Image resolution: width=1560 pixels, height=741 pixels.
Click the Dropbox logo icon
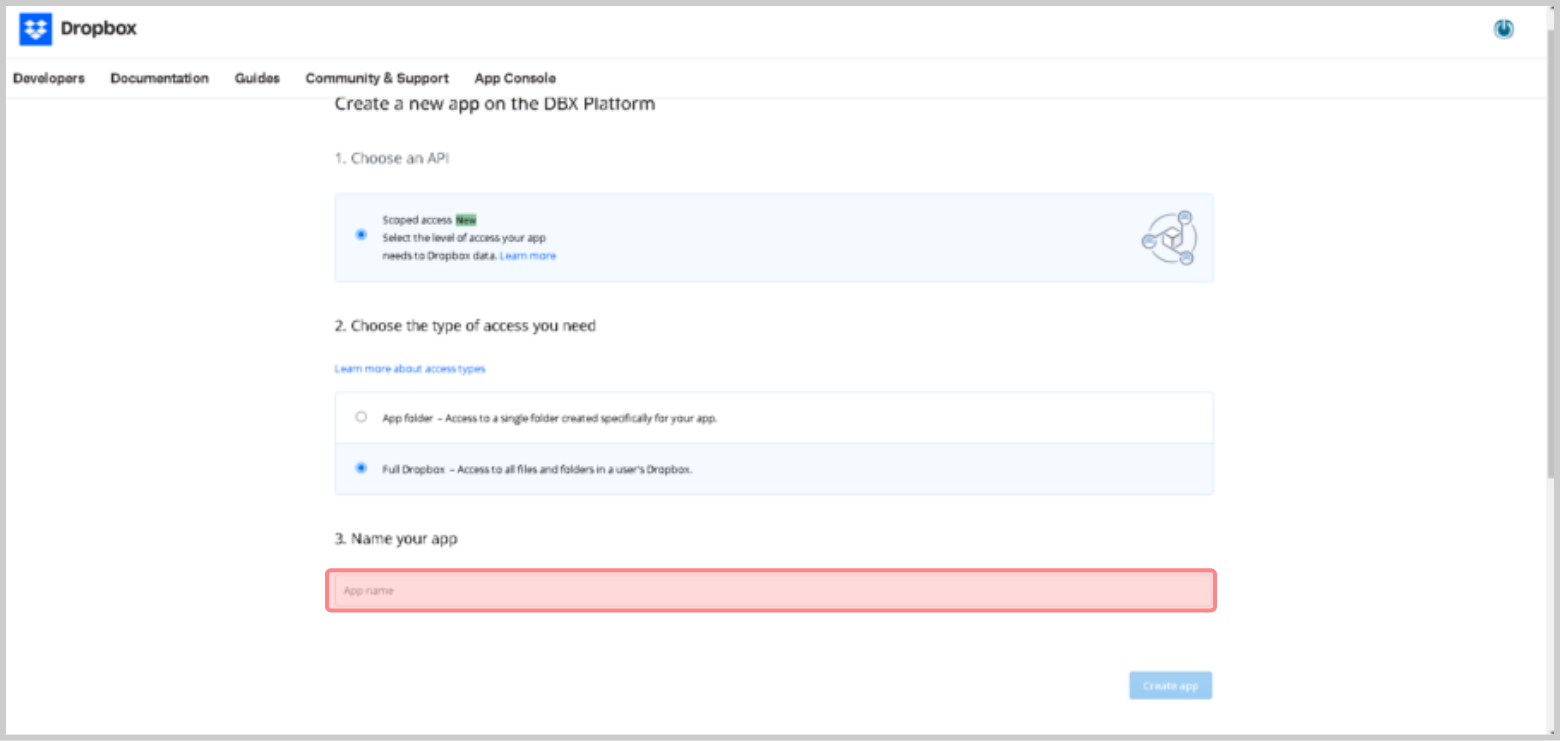(x=35, y=30)
